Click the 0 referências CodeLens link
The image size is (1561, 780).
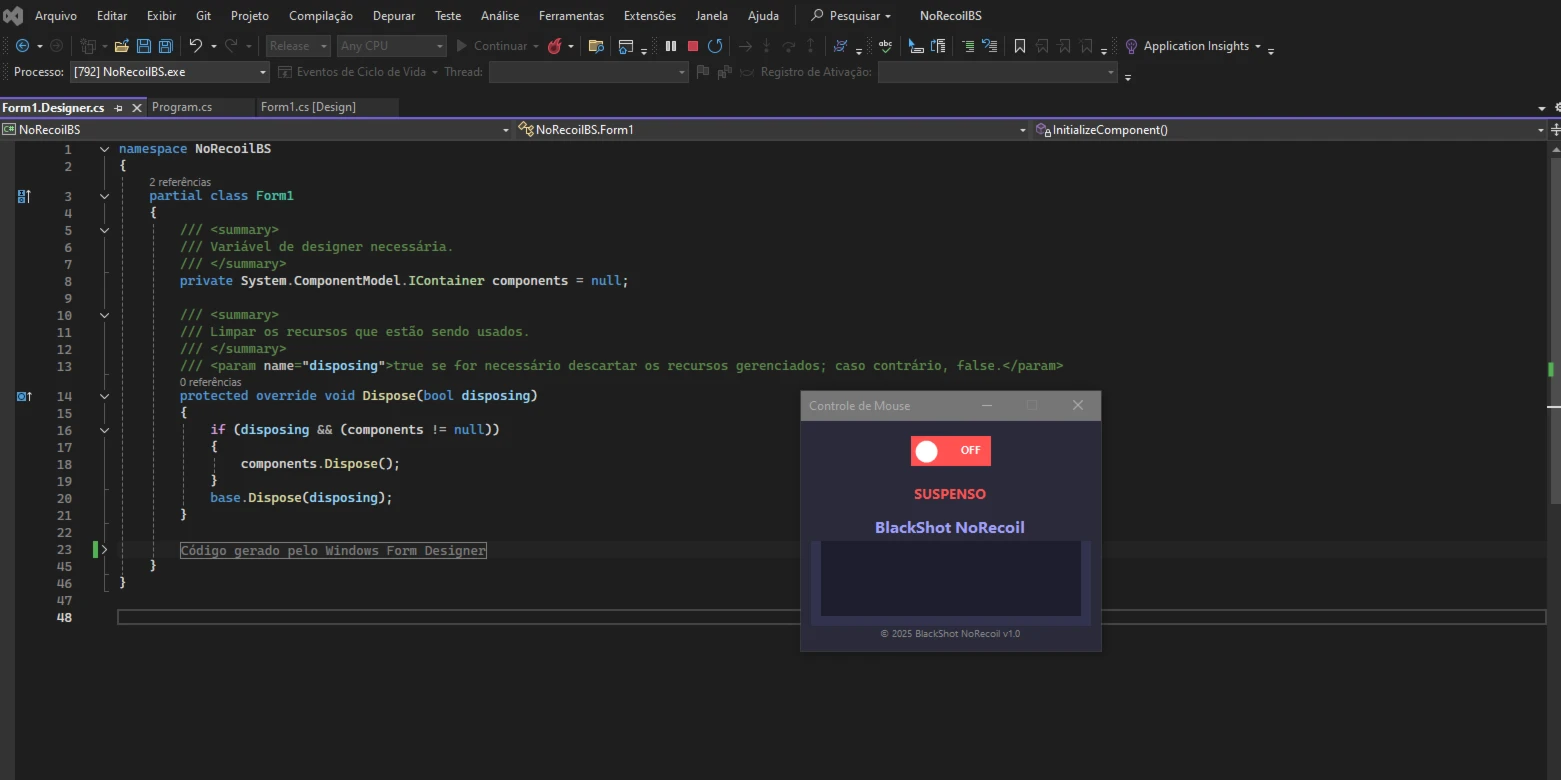[211, 382]
